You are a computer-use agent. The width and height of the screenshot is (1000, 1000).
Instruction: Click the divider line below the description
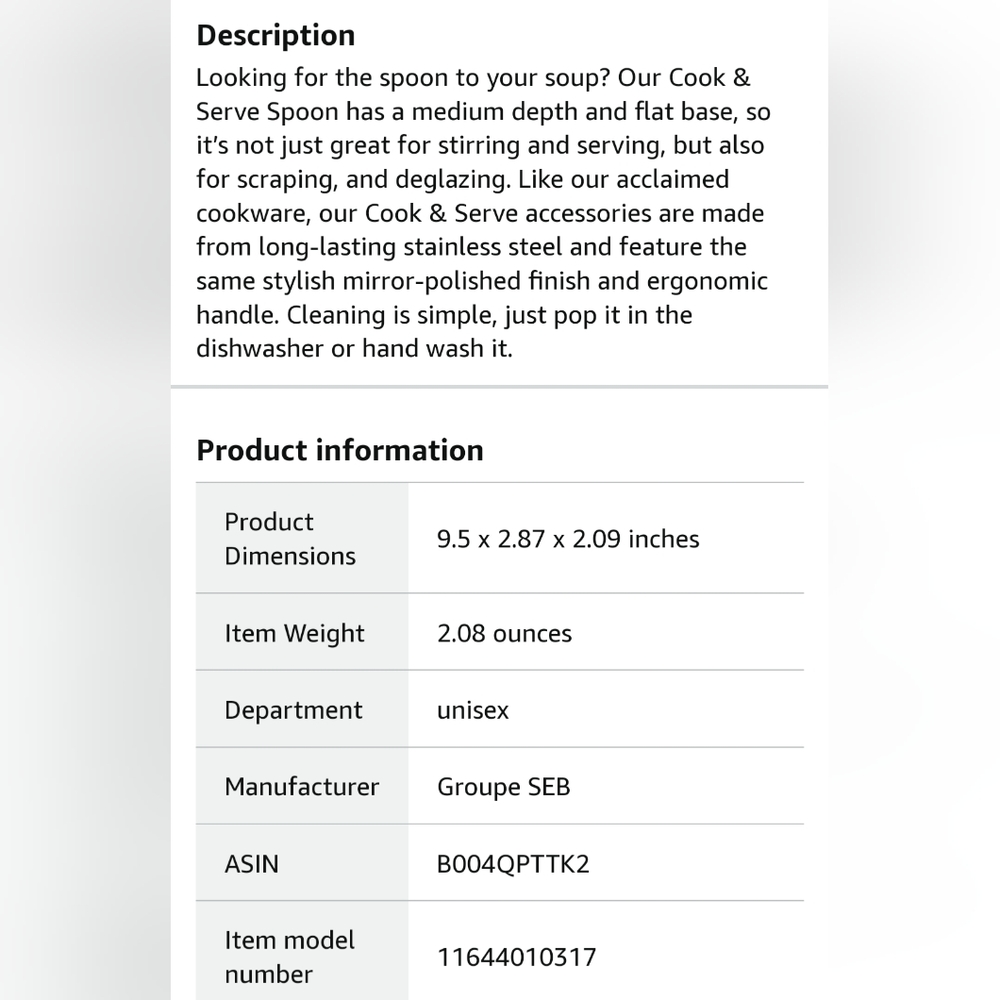pyautogui.click(x=499, y=386)
